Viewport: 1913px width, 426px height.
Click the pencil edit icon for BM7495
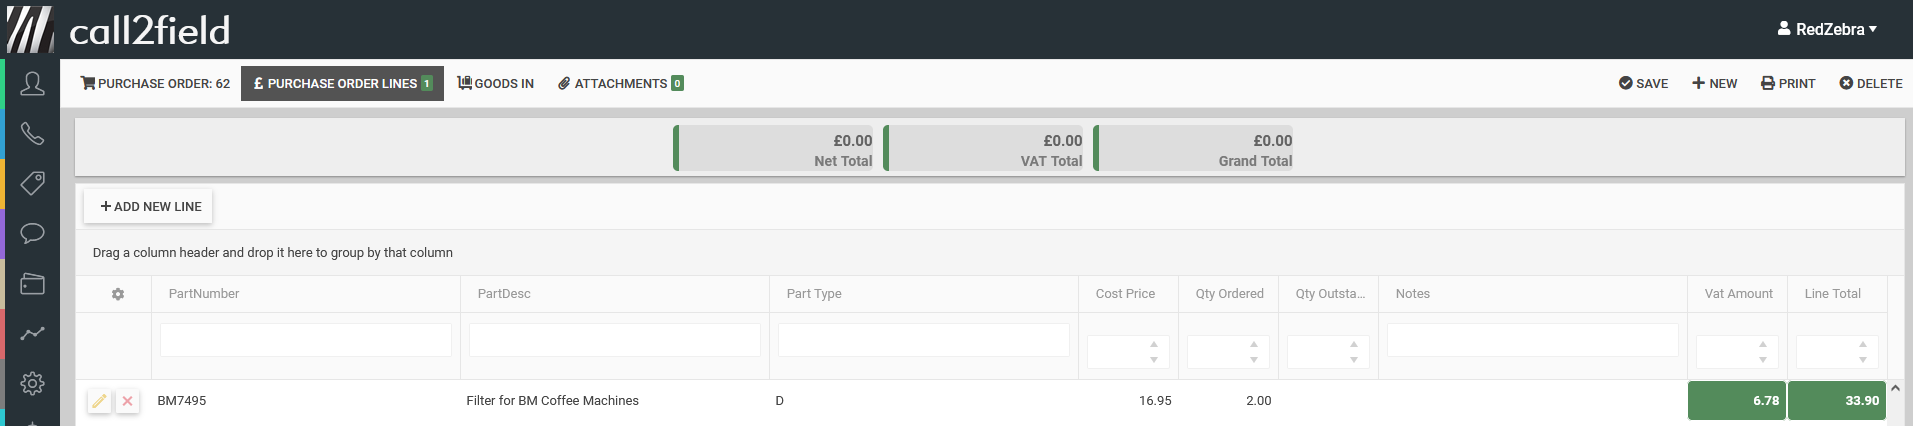click(99, 401)
